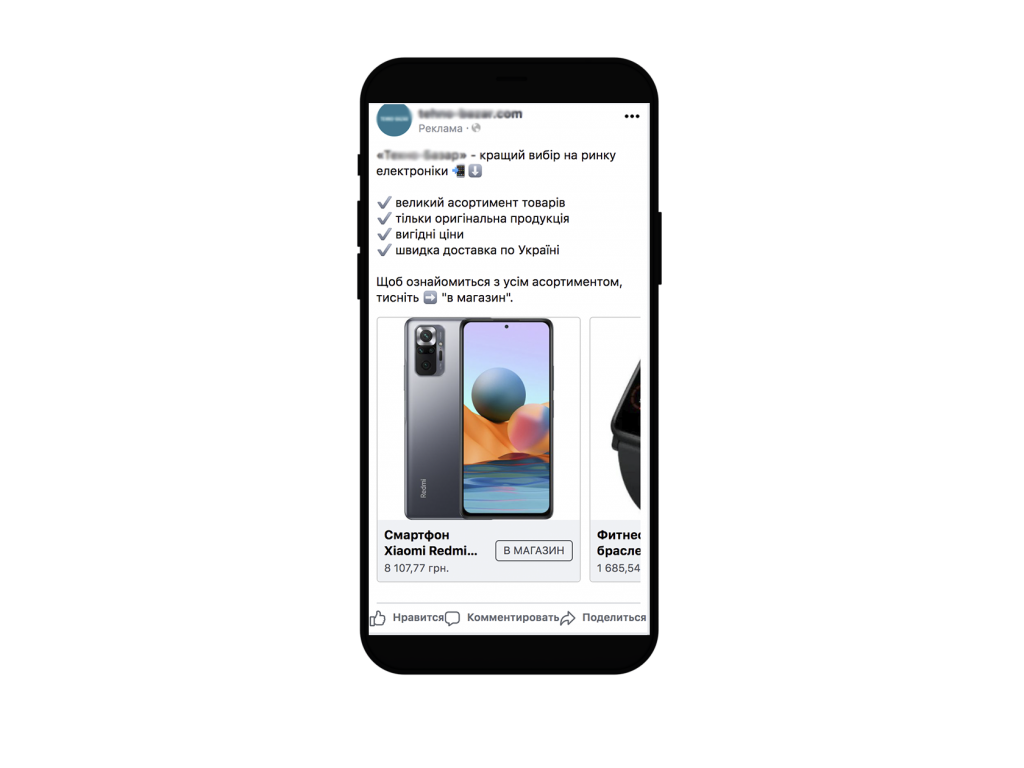Open the three-dot post options menu

click(x=632, y=116)
